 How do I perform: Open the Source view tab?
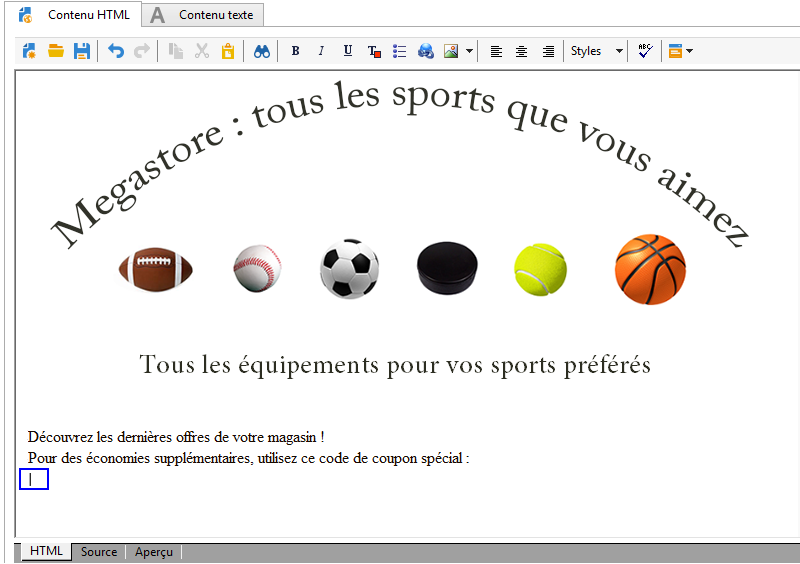(98, 552)
